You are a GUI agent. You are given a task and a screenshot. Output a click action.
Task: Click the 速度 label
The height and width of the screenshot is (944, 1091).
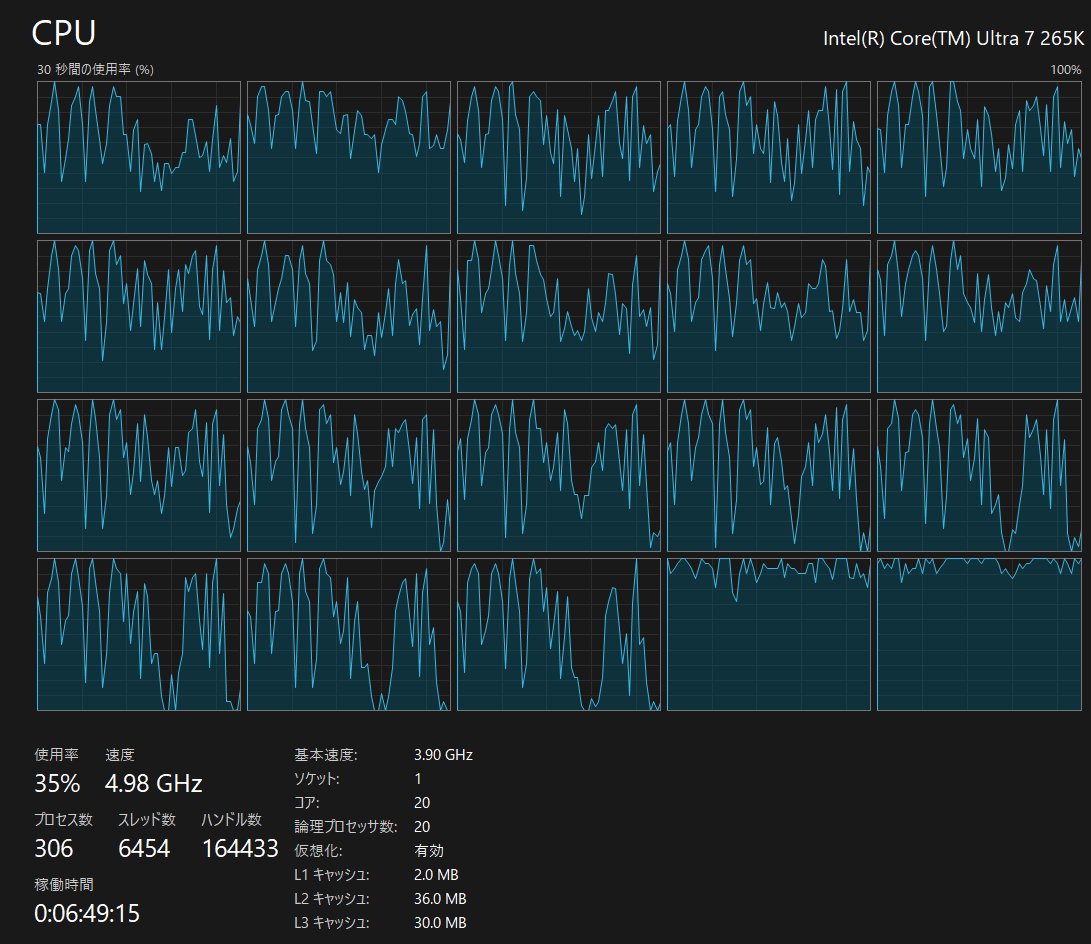(x=120, y=755)
